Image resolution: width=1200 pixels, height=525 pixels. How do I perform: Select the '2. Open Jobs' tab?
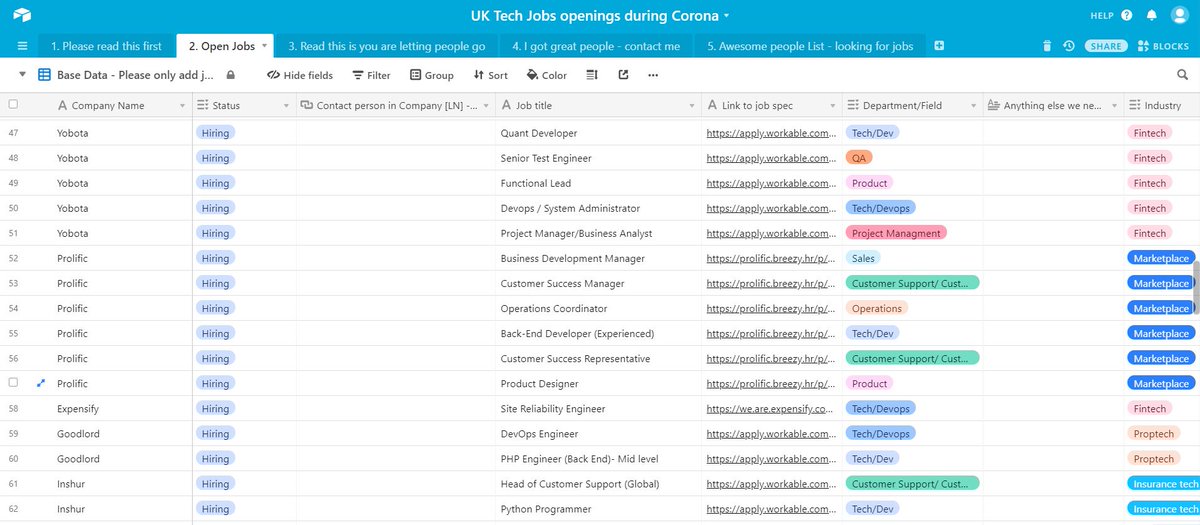point(223,46)
